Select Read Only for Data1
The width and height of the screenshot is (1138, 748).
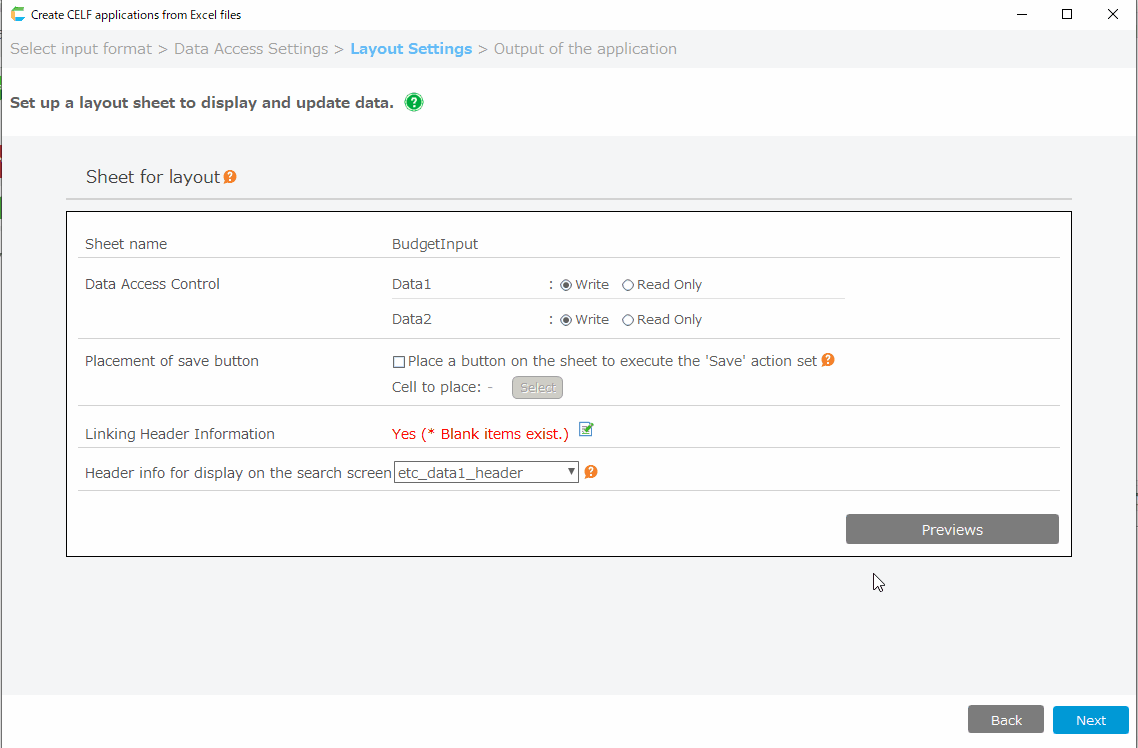point(628,285)
